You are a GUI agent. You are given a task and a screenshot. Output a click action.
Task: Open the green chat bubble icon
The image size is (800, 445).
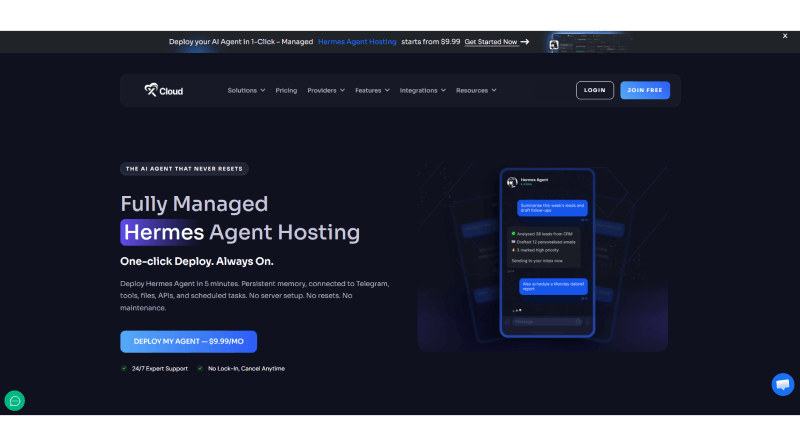15,401
